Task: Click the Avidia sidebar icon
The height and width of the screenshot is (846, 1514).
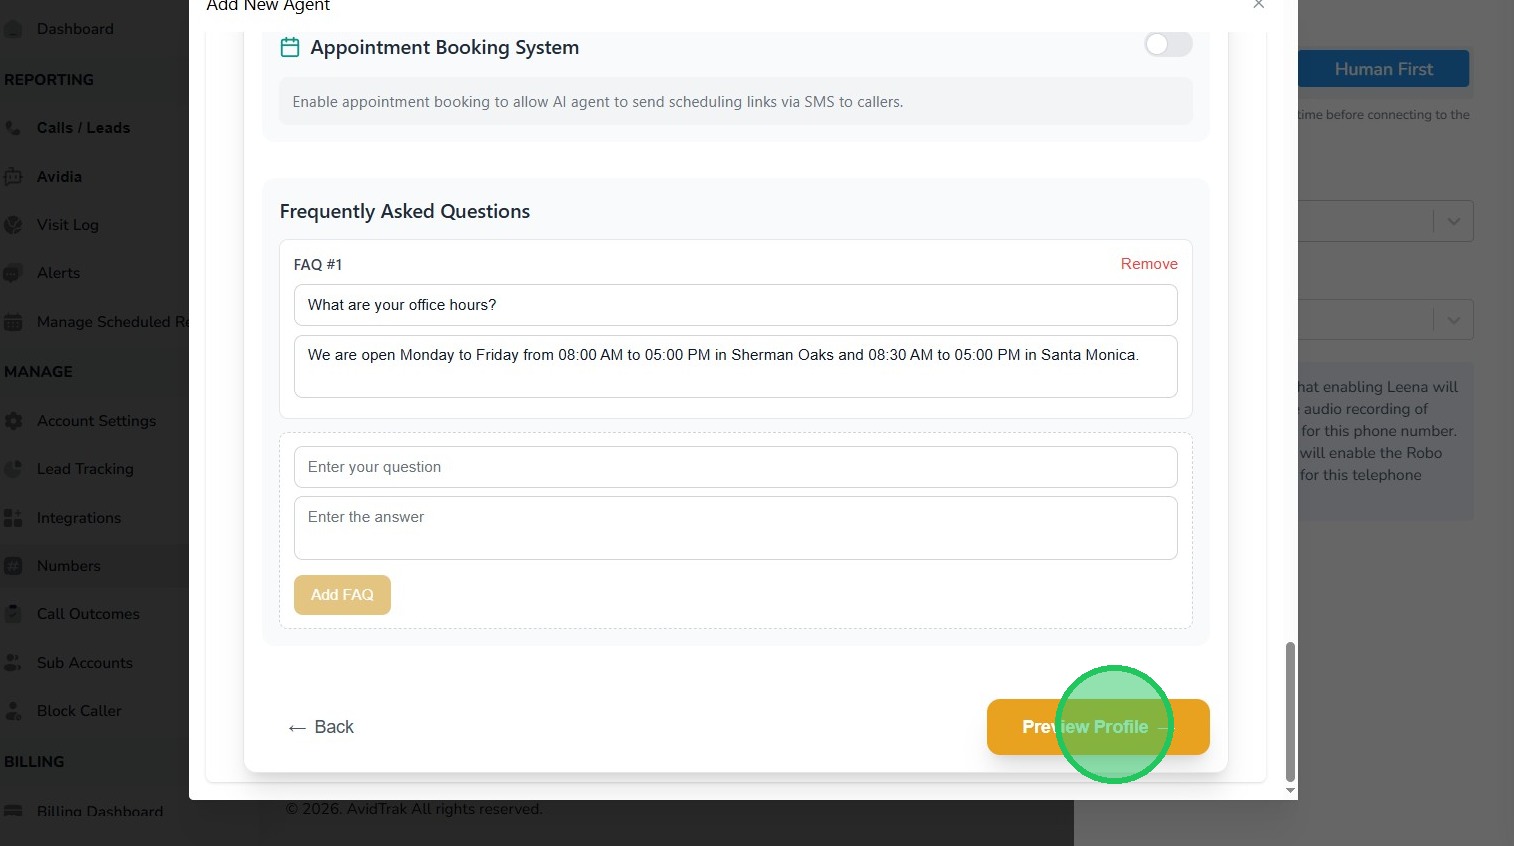Action: (x=13, y=177)
